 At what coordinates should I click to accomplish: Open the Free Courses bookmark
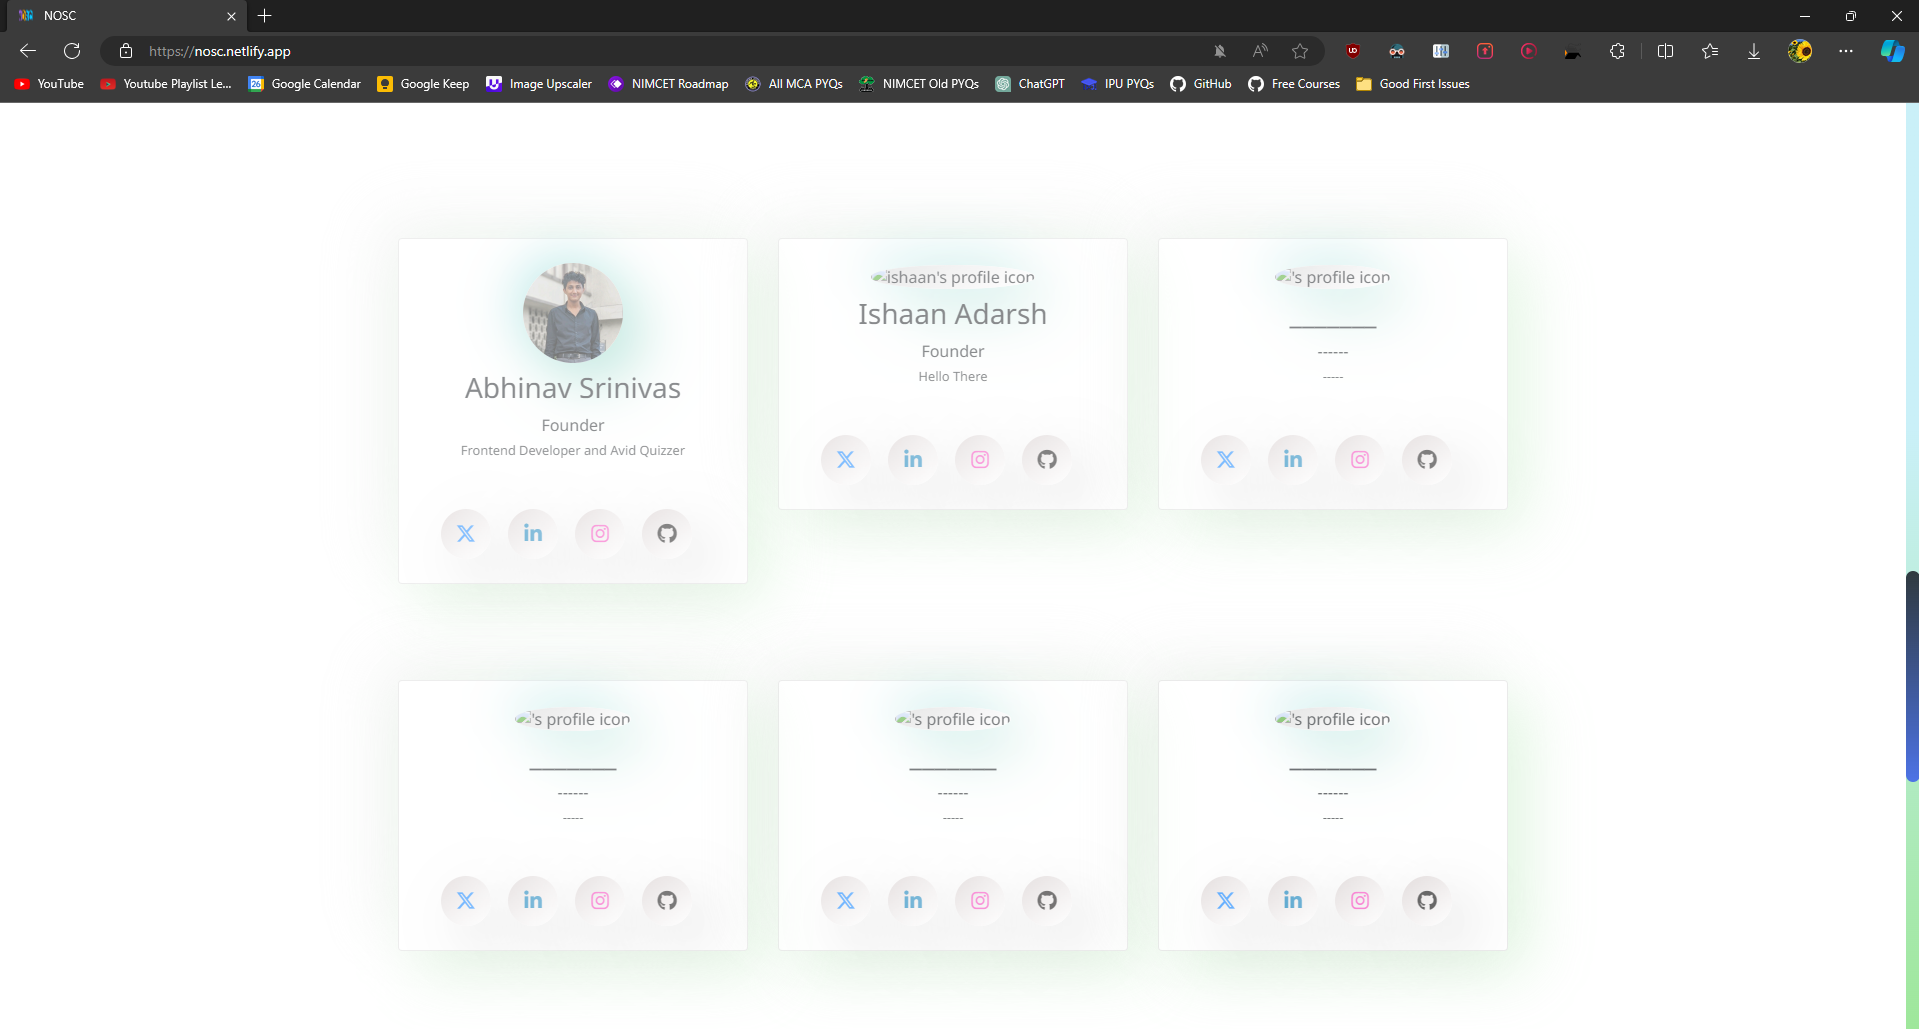[1293, 84]
